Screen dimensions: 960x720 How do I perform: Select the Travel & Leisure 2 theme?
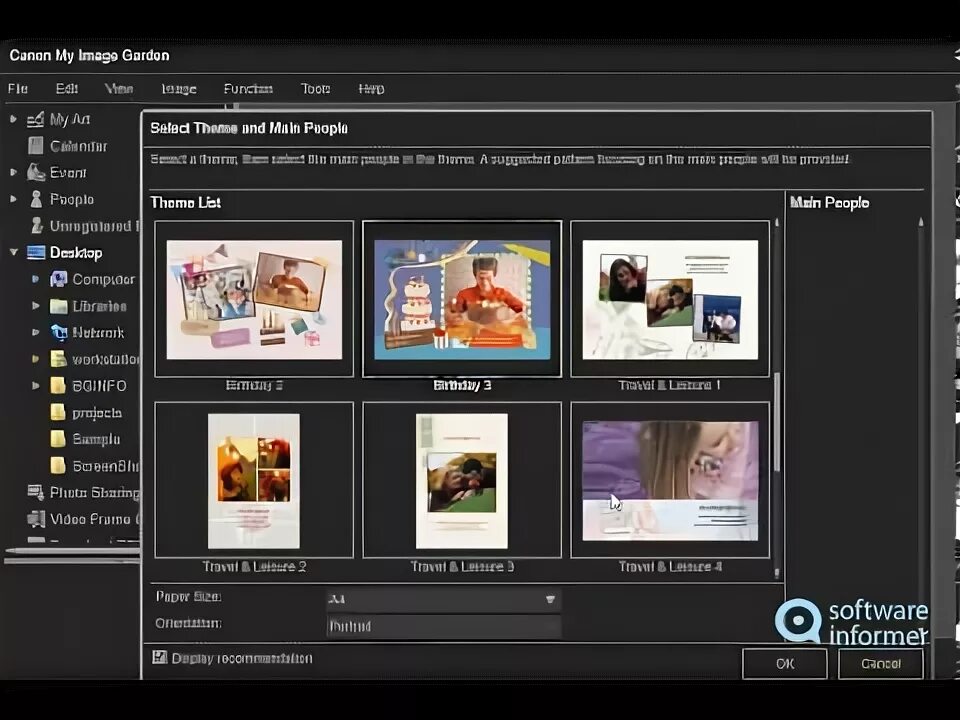pos(254,480)
